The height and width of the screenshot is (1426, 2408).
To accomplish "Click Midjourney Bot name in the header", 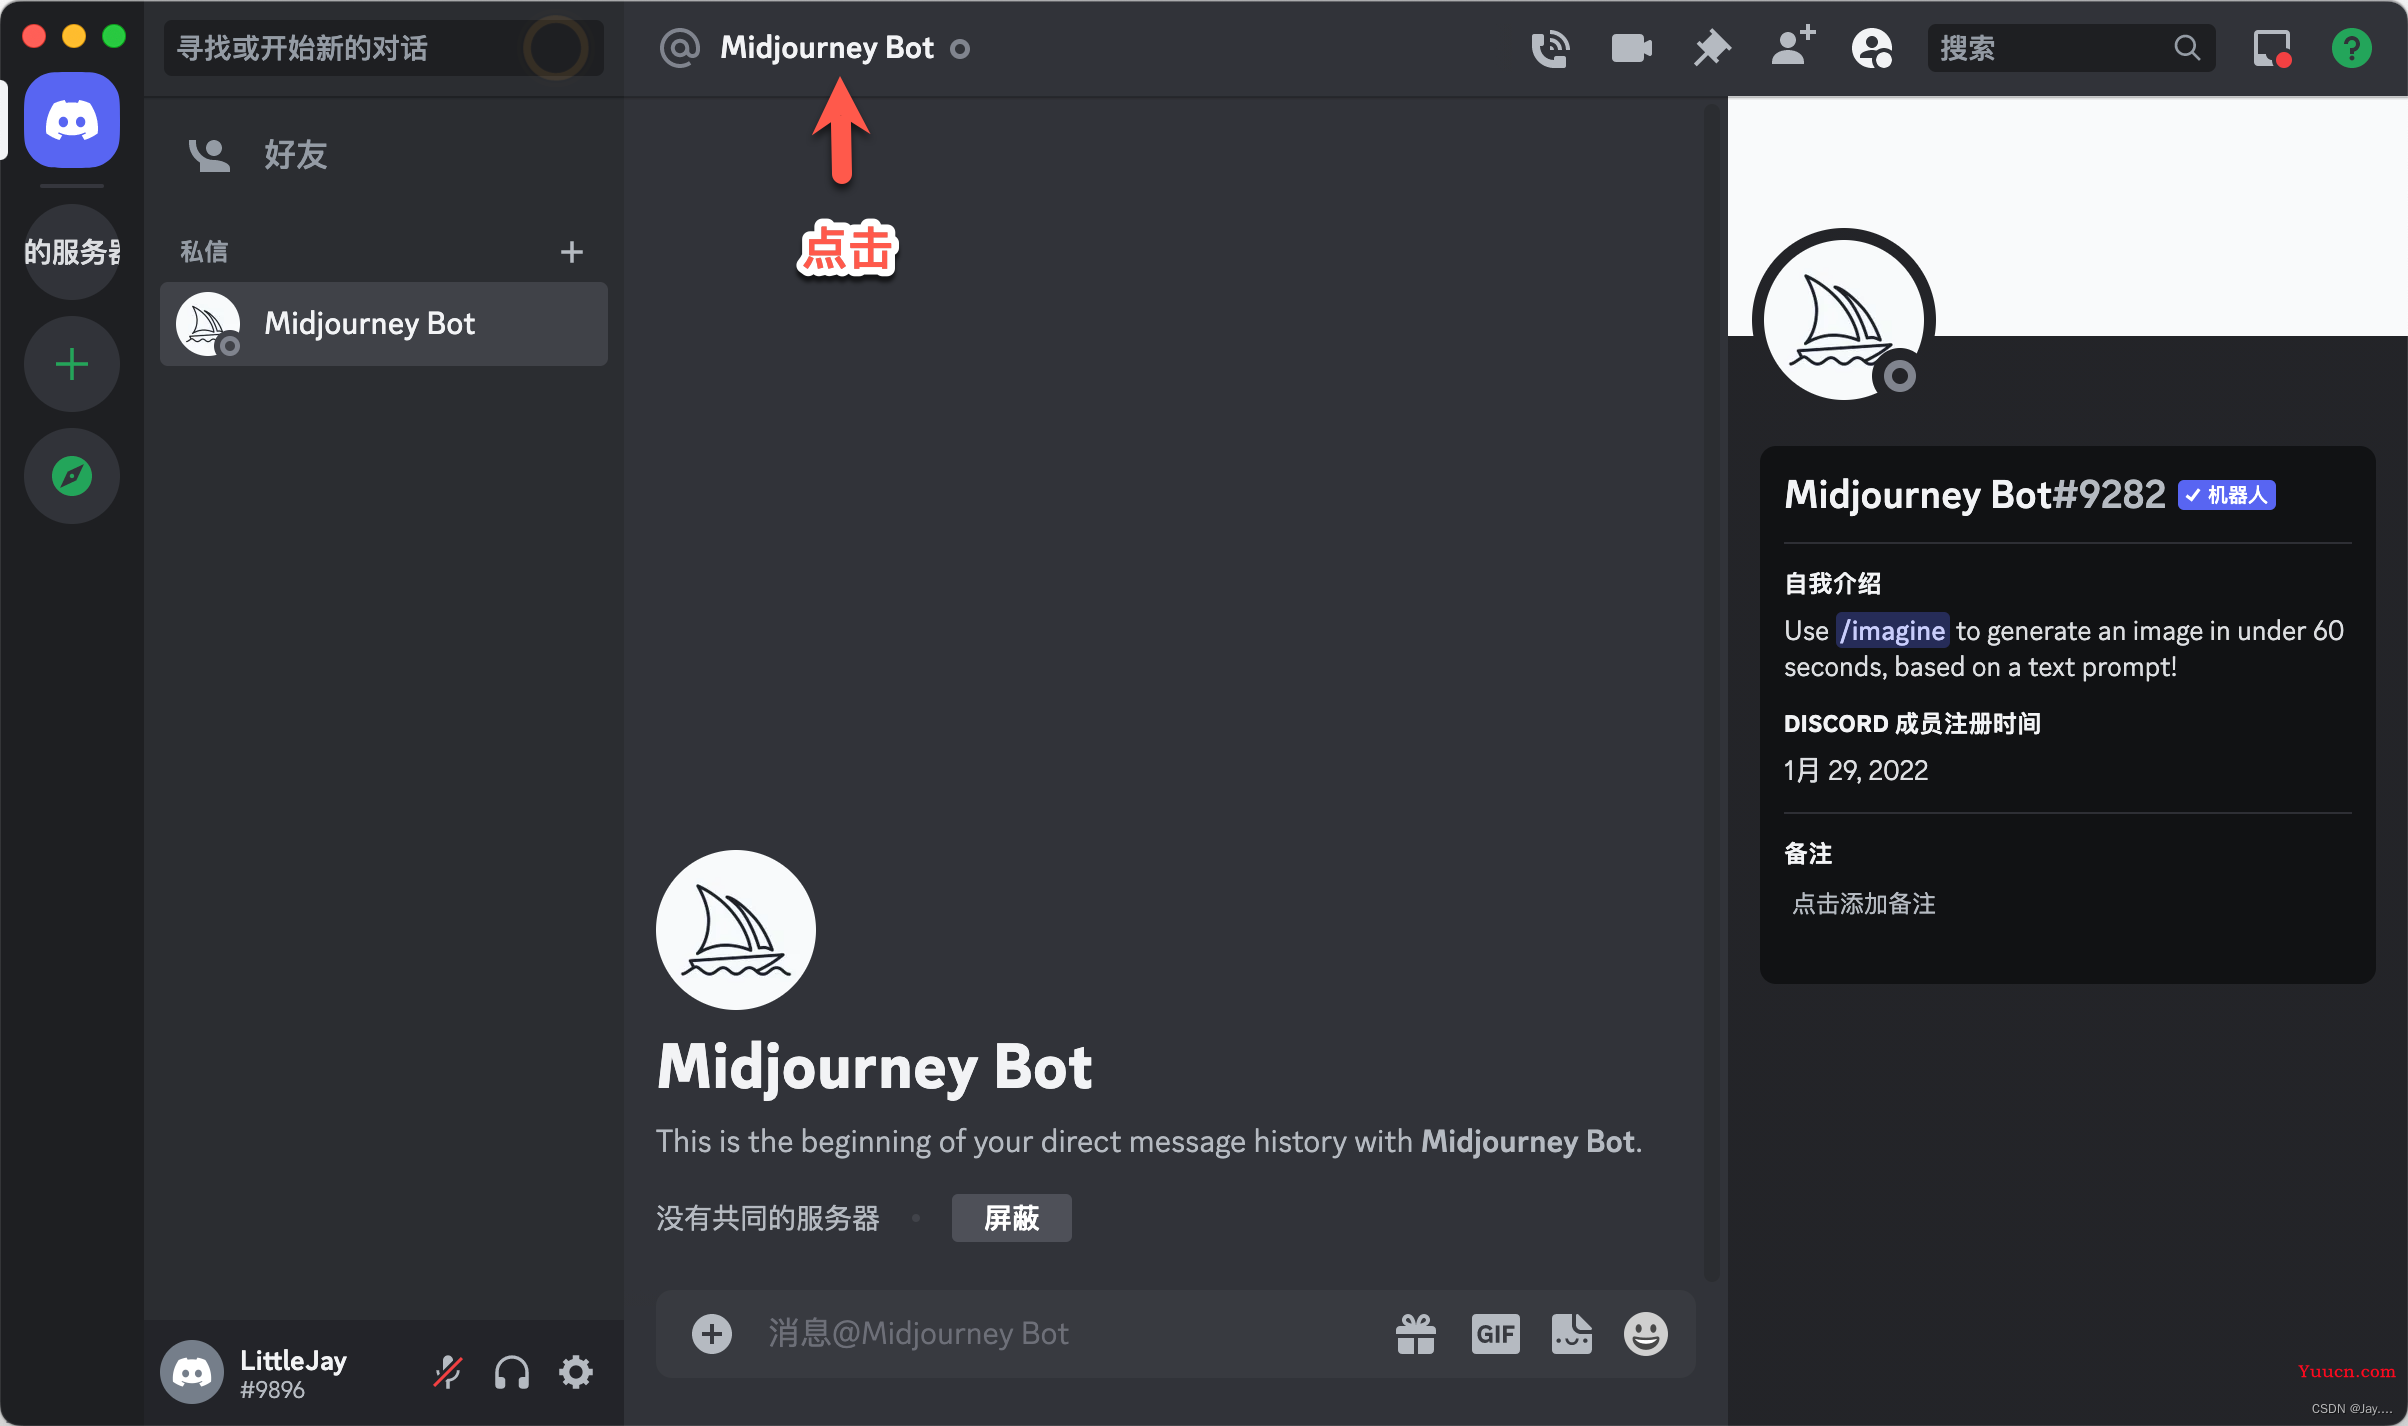I will tap(827, 48).
